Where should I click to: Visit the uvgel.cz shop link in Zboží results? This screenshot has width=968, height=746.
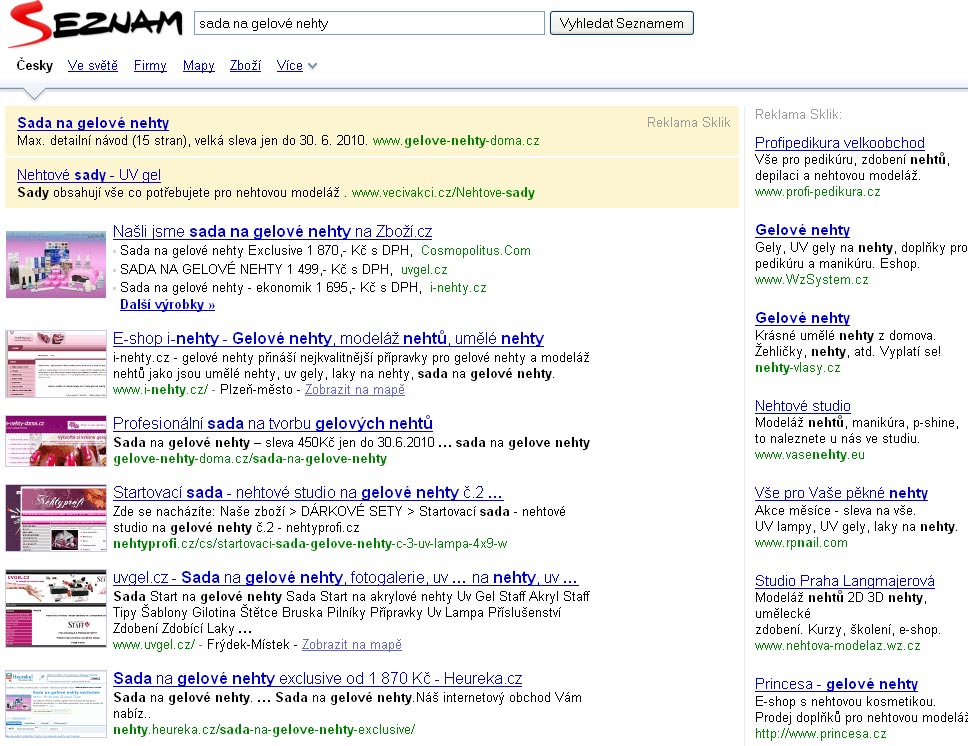pos(424,270)
